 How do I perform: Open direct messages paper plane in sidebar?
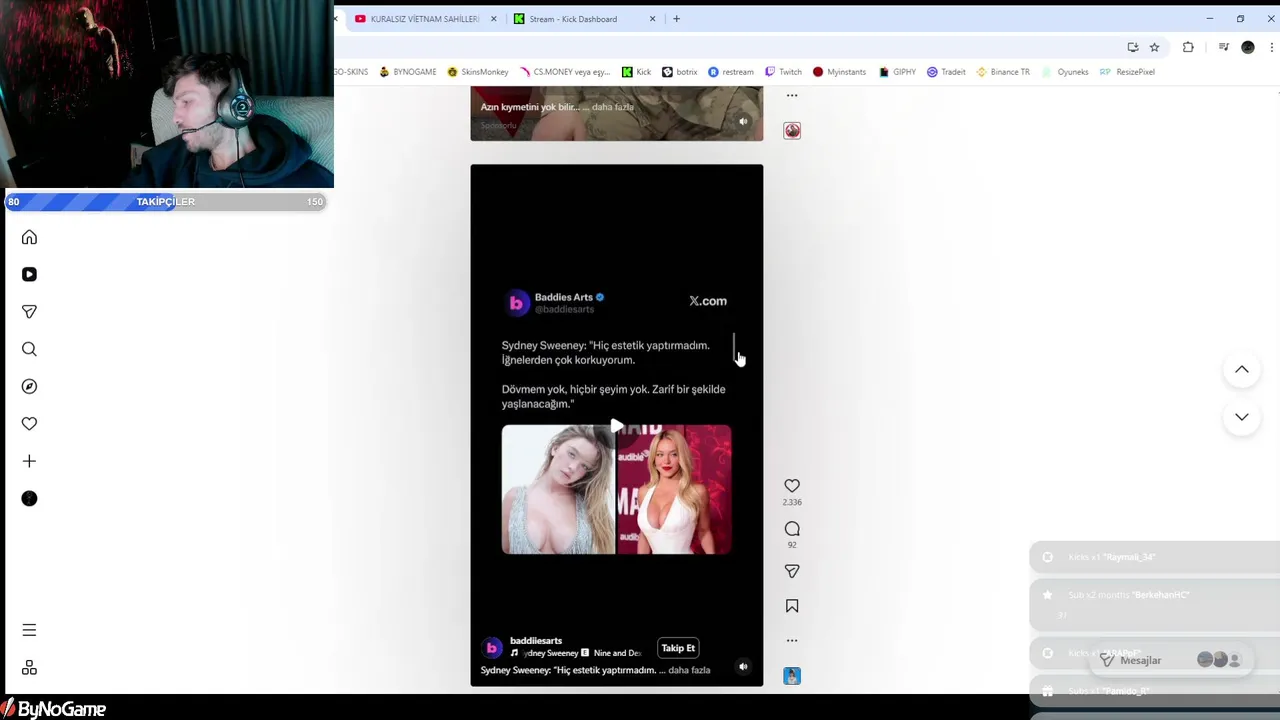coord(29,312)
